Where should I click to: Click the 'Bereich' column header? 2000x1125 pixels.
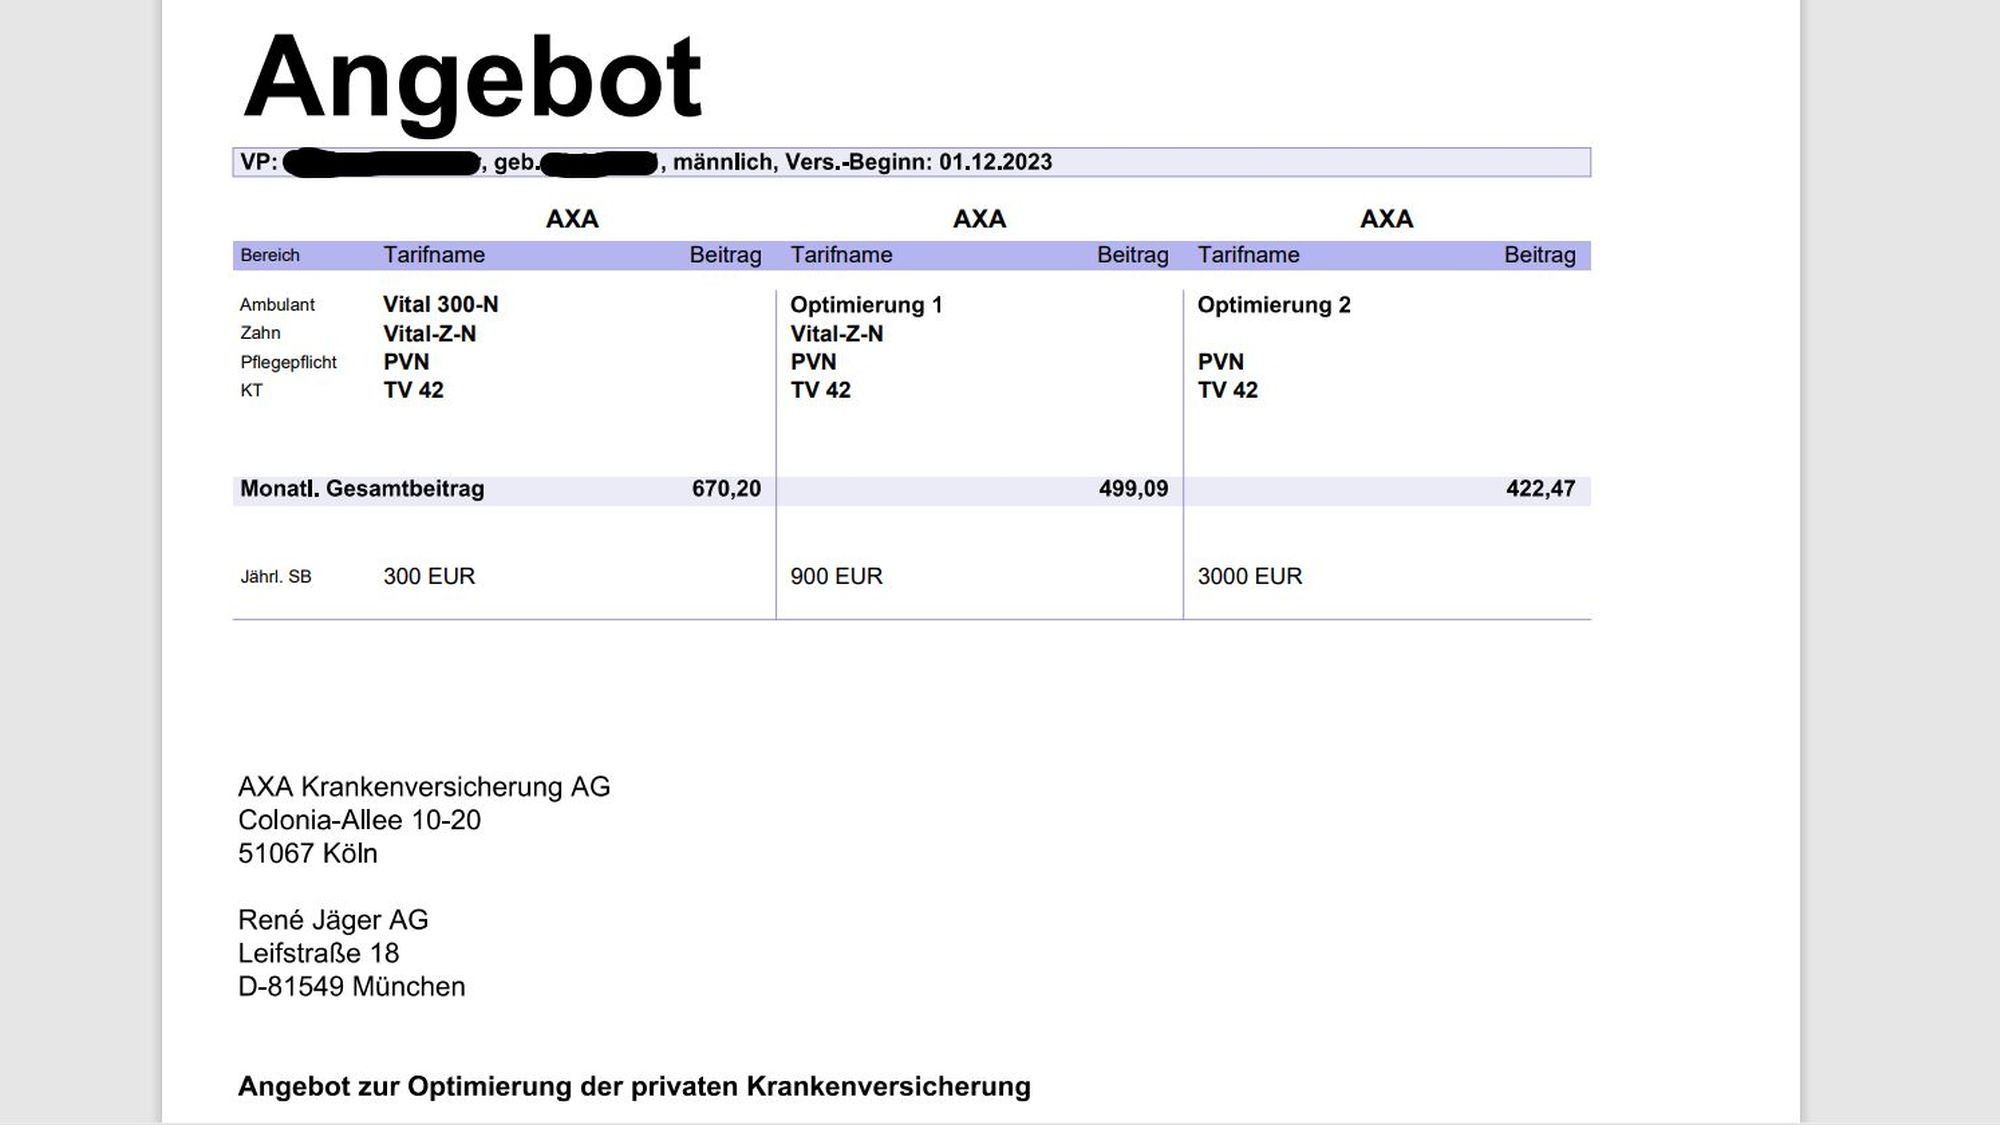pyautogui.click(x=270, y=255)
